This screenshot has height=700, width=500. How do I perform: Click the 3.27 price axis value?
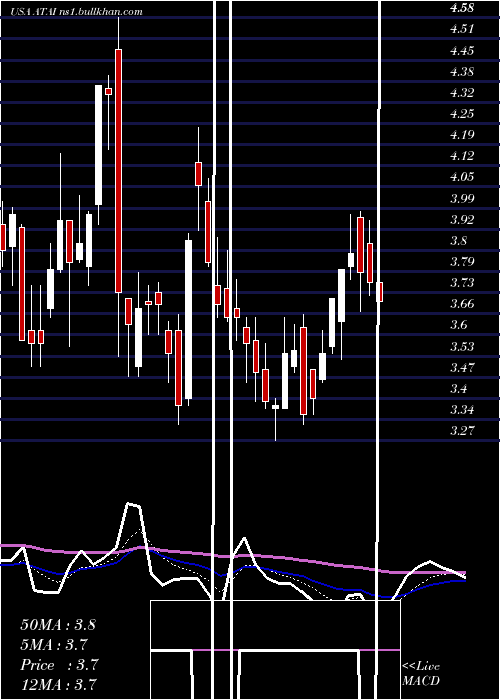click(x=462, y=431)
